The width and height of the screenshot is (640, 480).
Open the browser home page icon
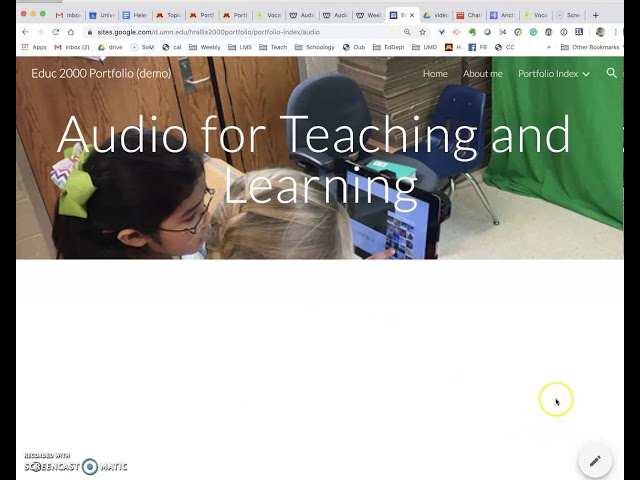coord(71,32)
